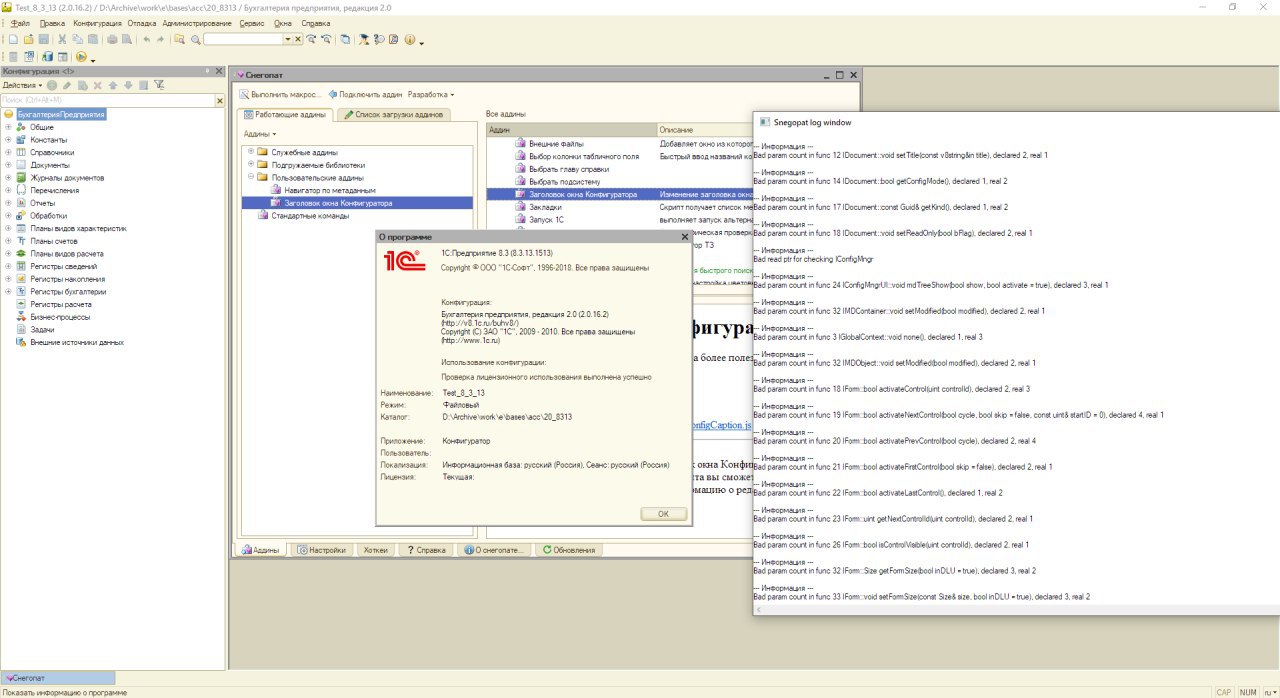Click the edit pencil icon in Конфигурация panel
The width and height of the screenshot is (1280, 698).
(x=67, y=85)
